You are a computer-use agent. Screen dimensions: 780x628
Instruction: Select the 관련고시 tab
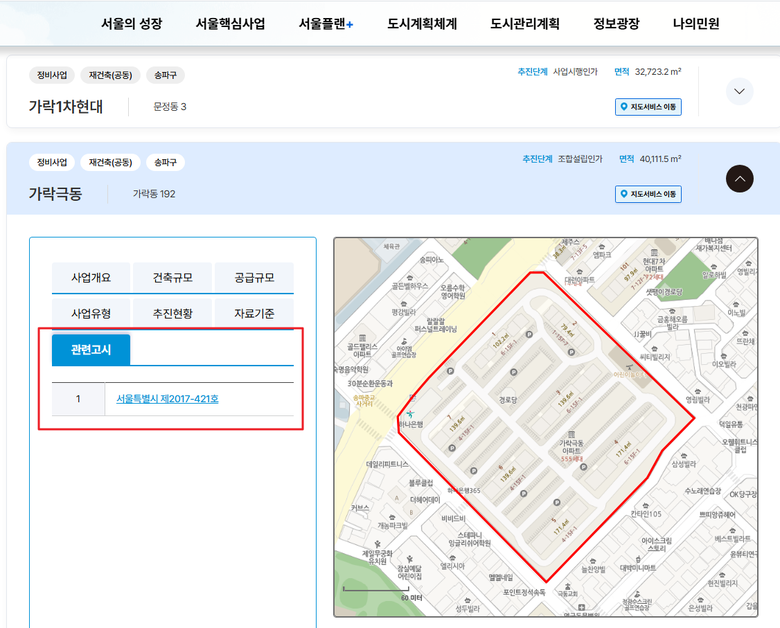click(91, 350)
